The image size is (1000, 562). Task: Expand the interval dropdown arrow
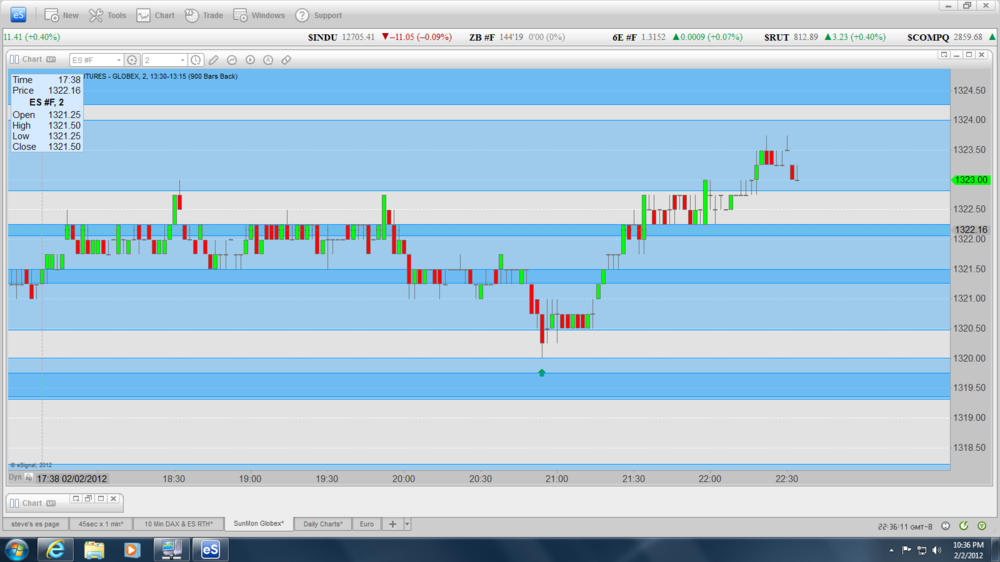tap(183, 60)
